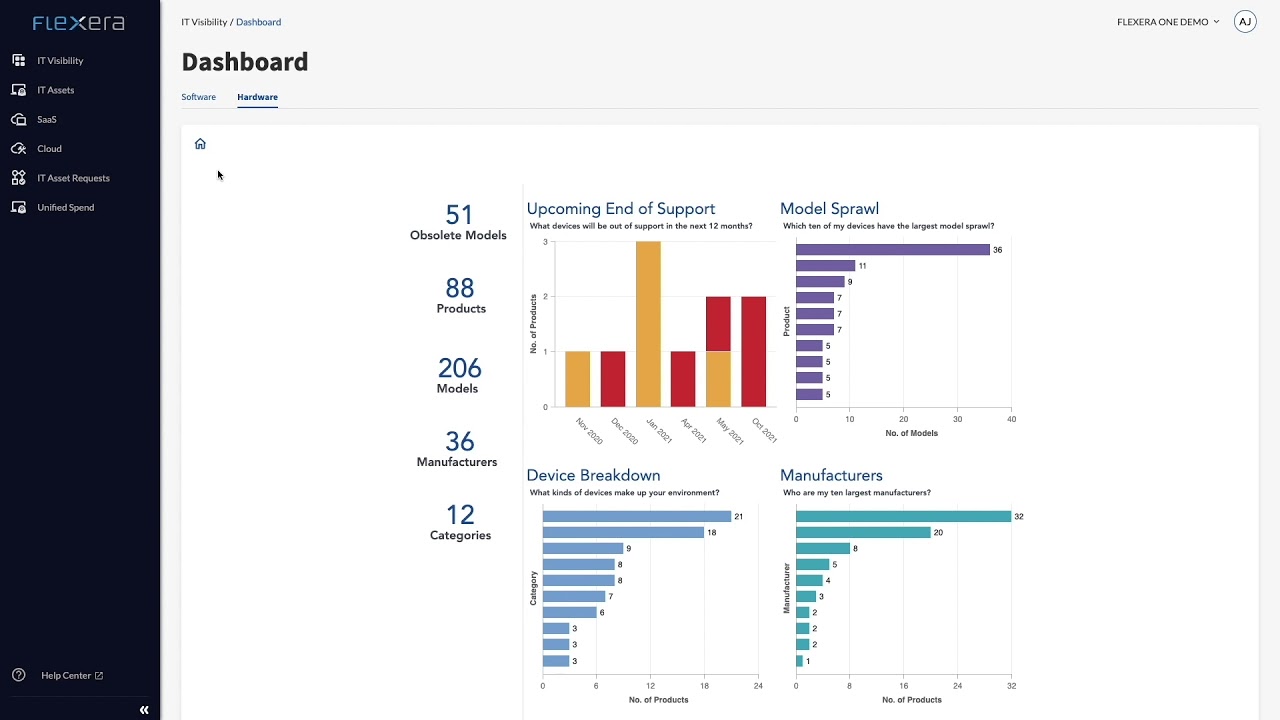Click the 51 Obsolete Models metric
This screenshot has width=1280, height=720.
tap(458, 222)
